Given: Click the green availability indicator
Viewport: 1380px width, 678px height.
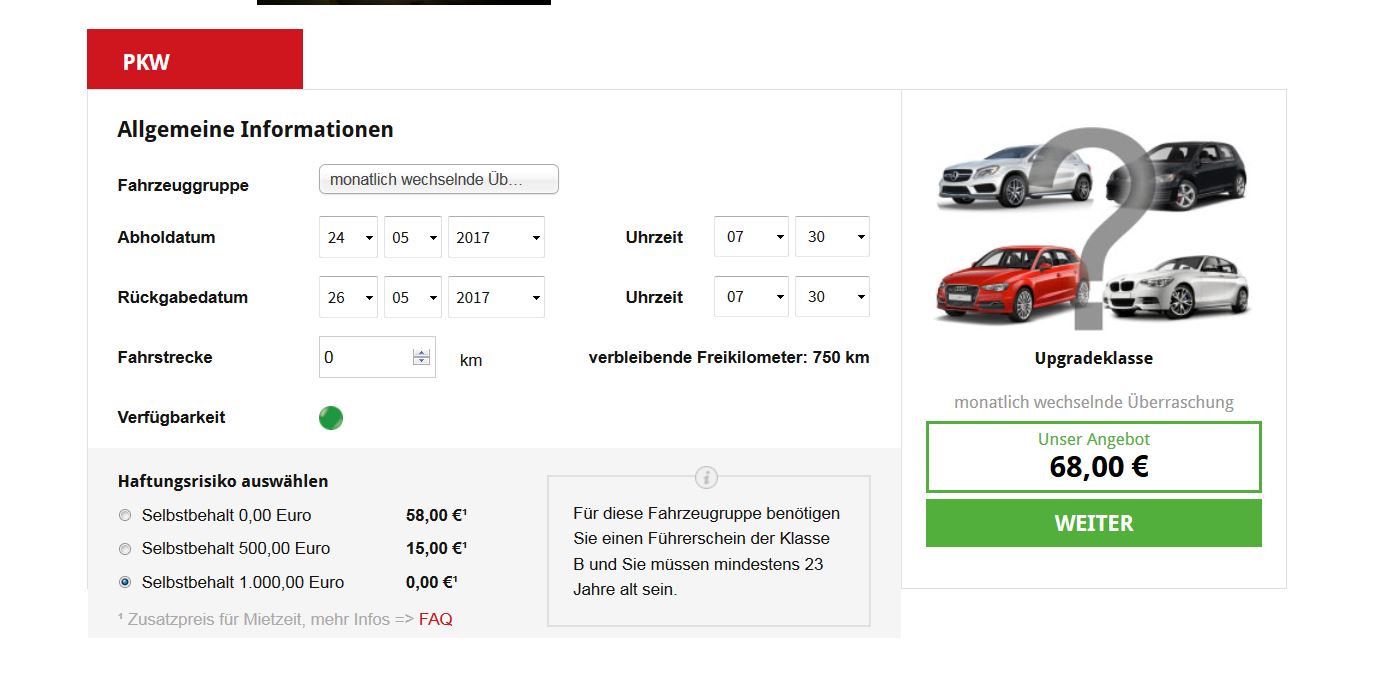Looking at the screenshot, I should pyautogui.click(x=331, y=418).
